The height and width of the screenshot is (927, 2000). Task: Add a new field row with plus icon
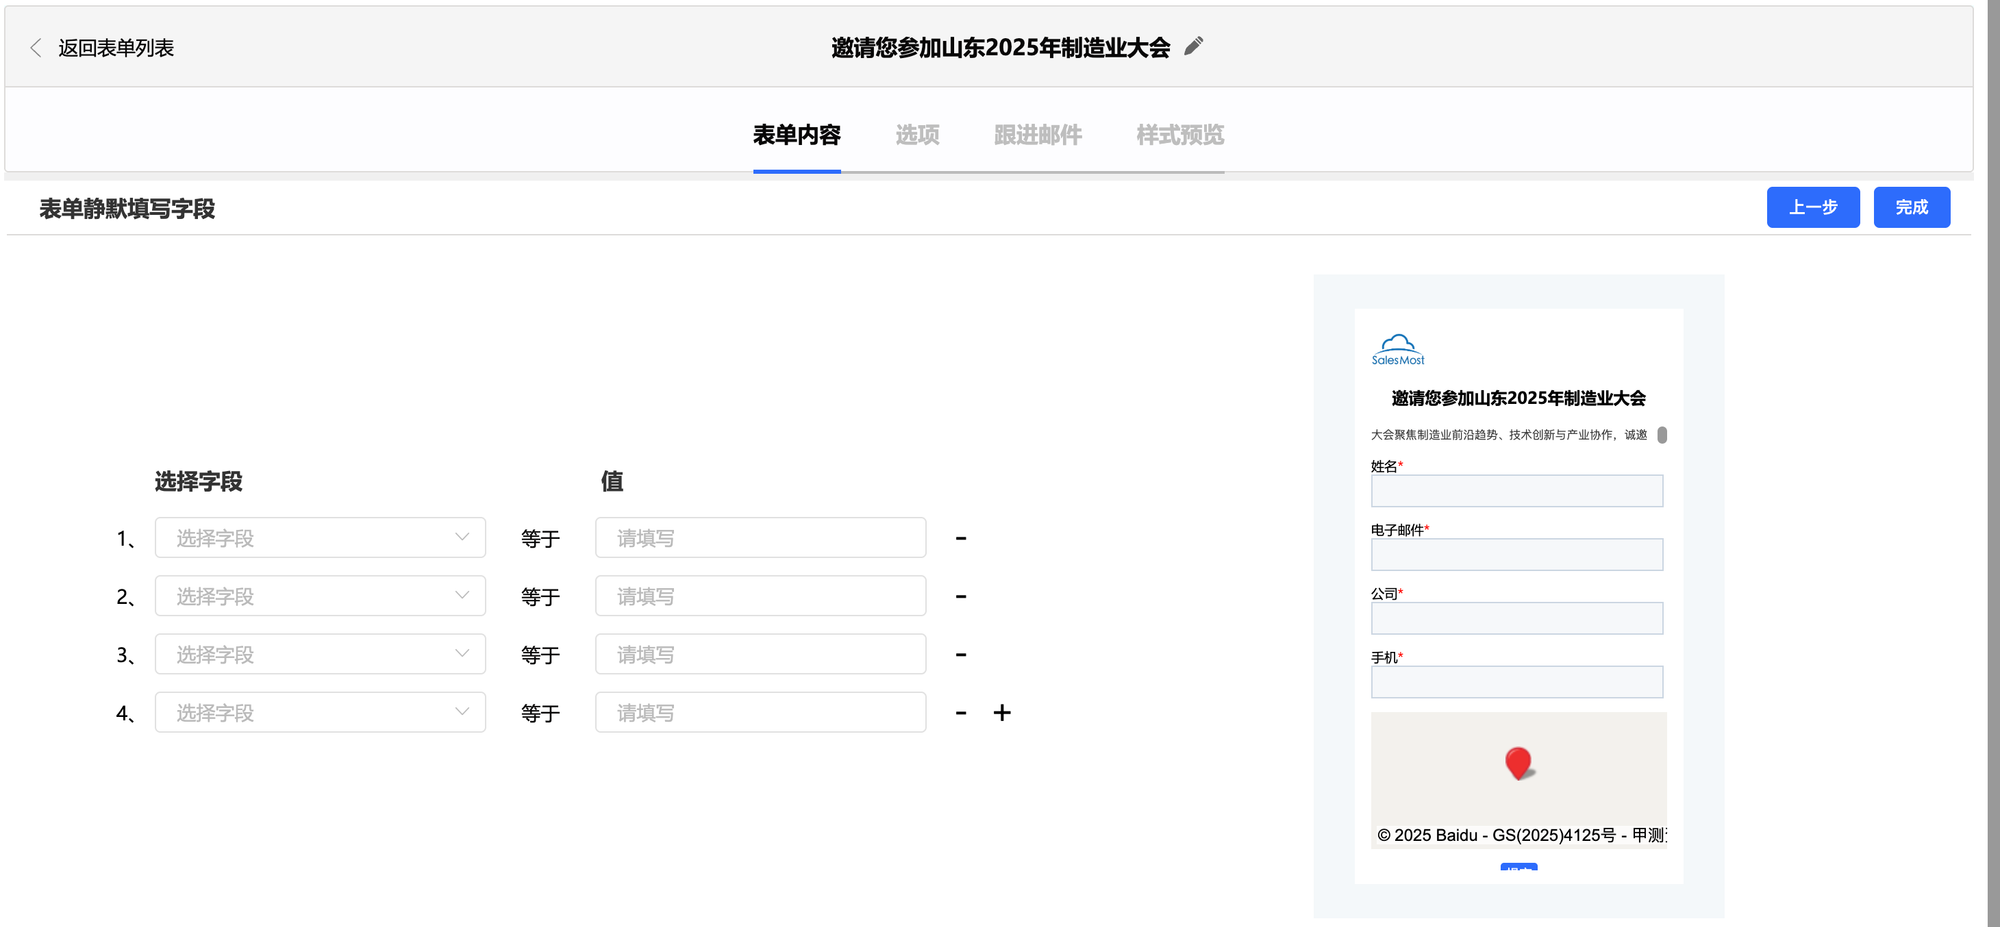tap(1002, 713)
